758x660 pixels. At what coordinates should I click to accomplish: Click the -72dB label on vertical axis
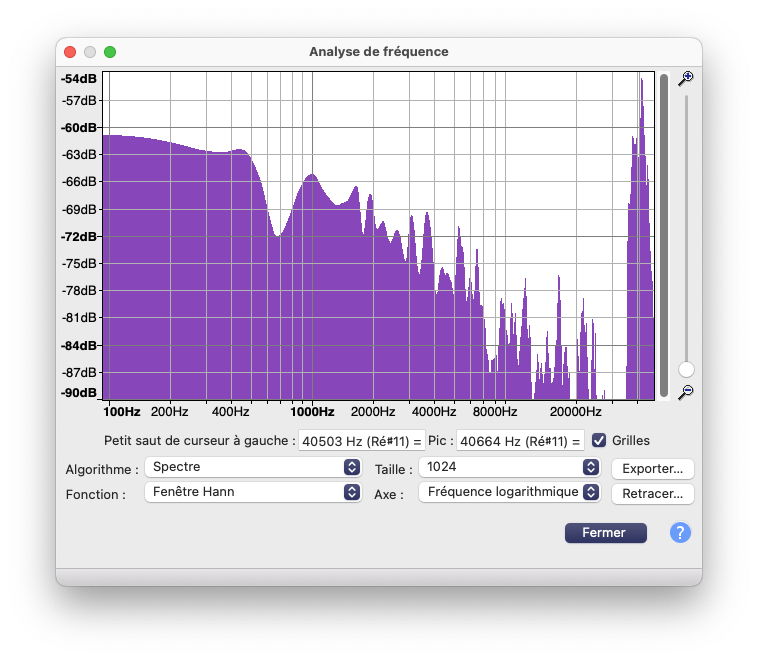79,236
